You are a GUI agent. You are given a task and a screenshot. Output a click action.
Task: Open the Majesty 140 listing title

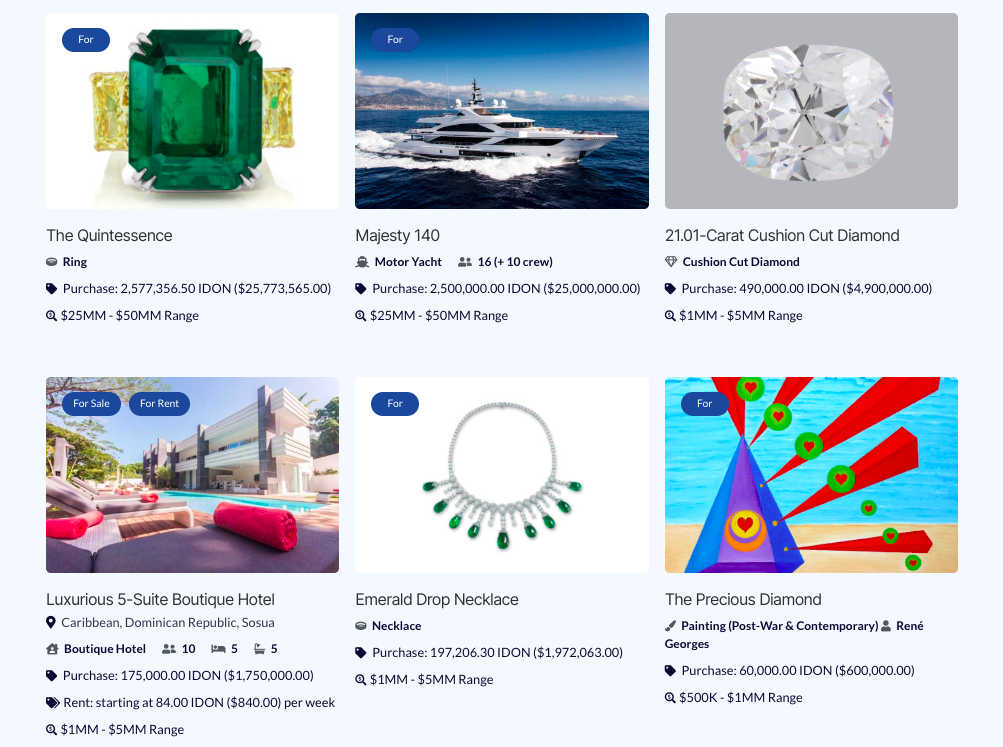397,235
